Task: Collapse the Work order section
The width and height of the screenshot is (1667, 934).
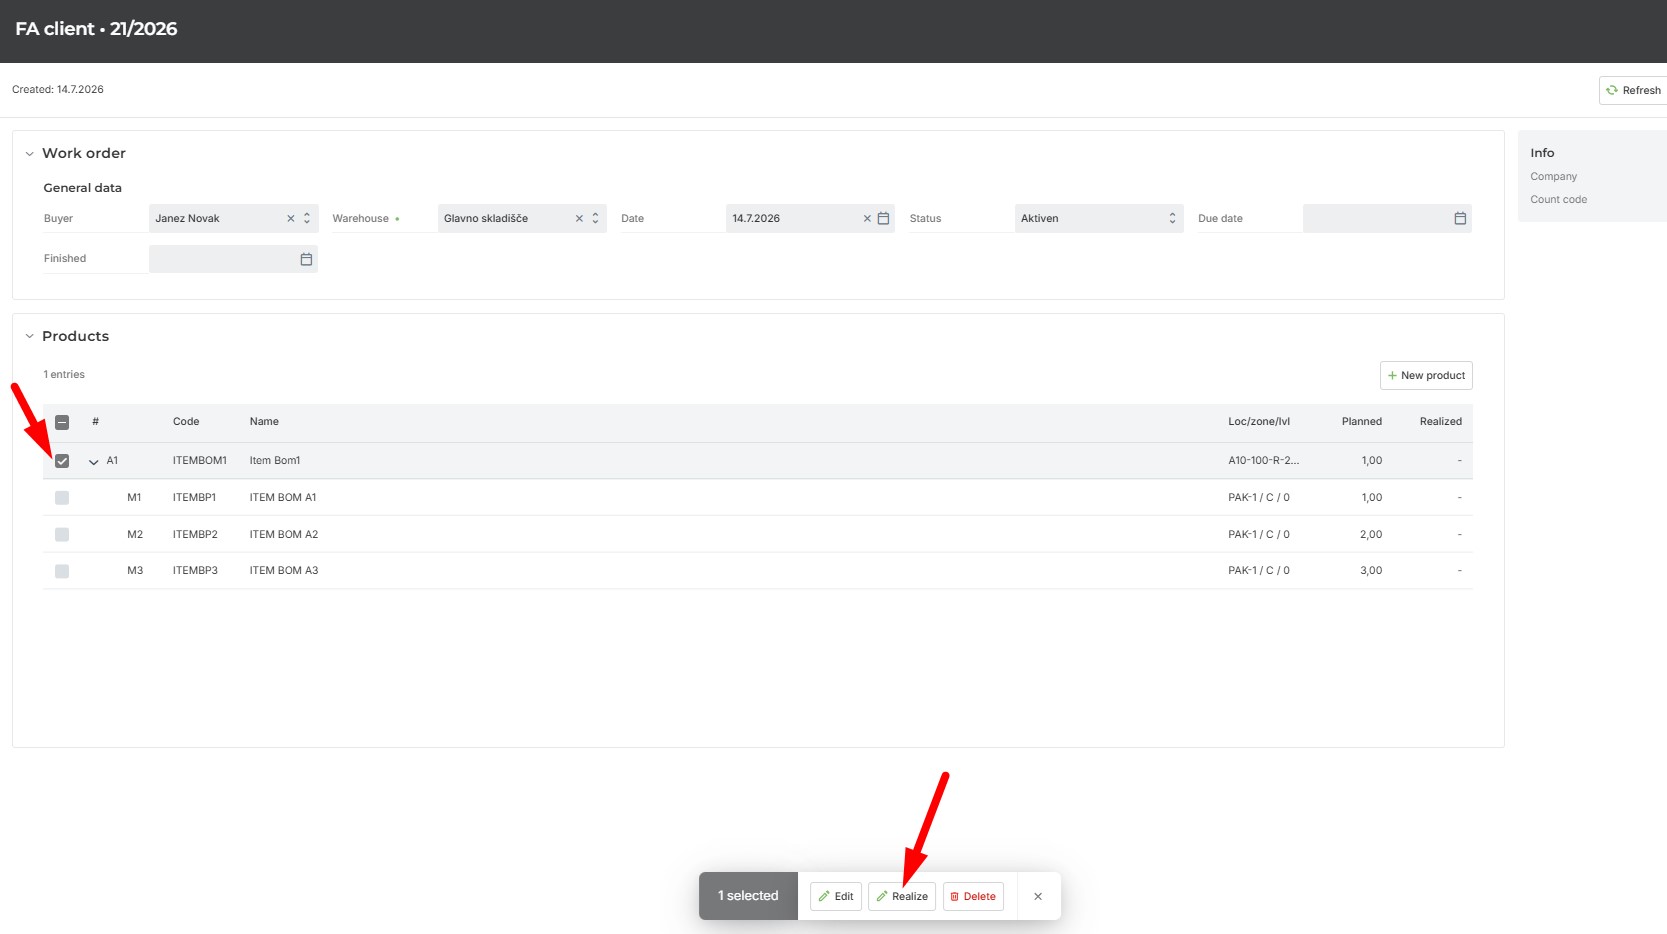Action: [x=29, y=154]
